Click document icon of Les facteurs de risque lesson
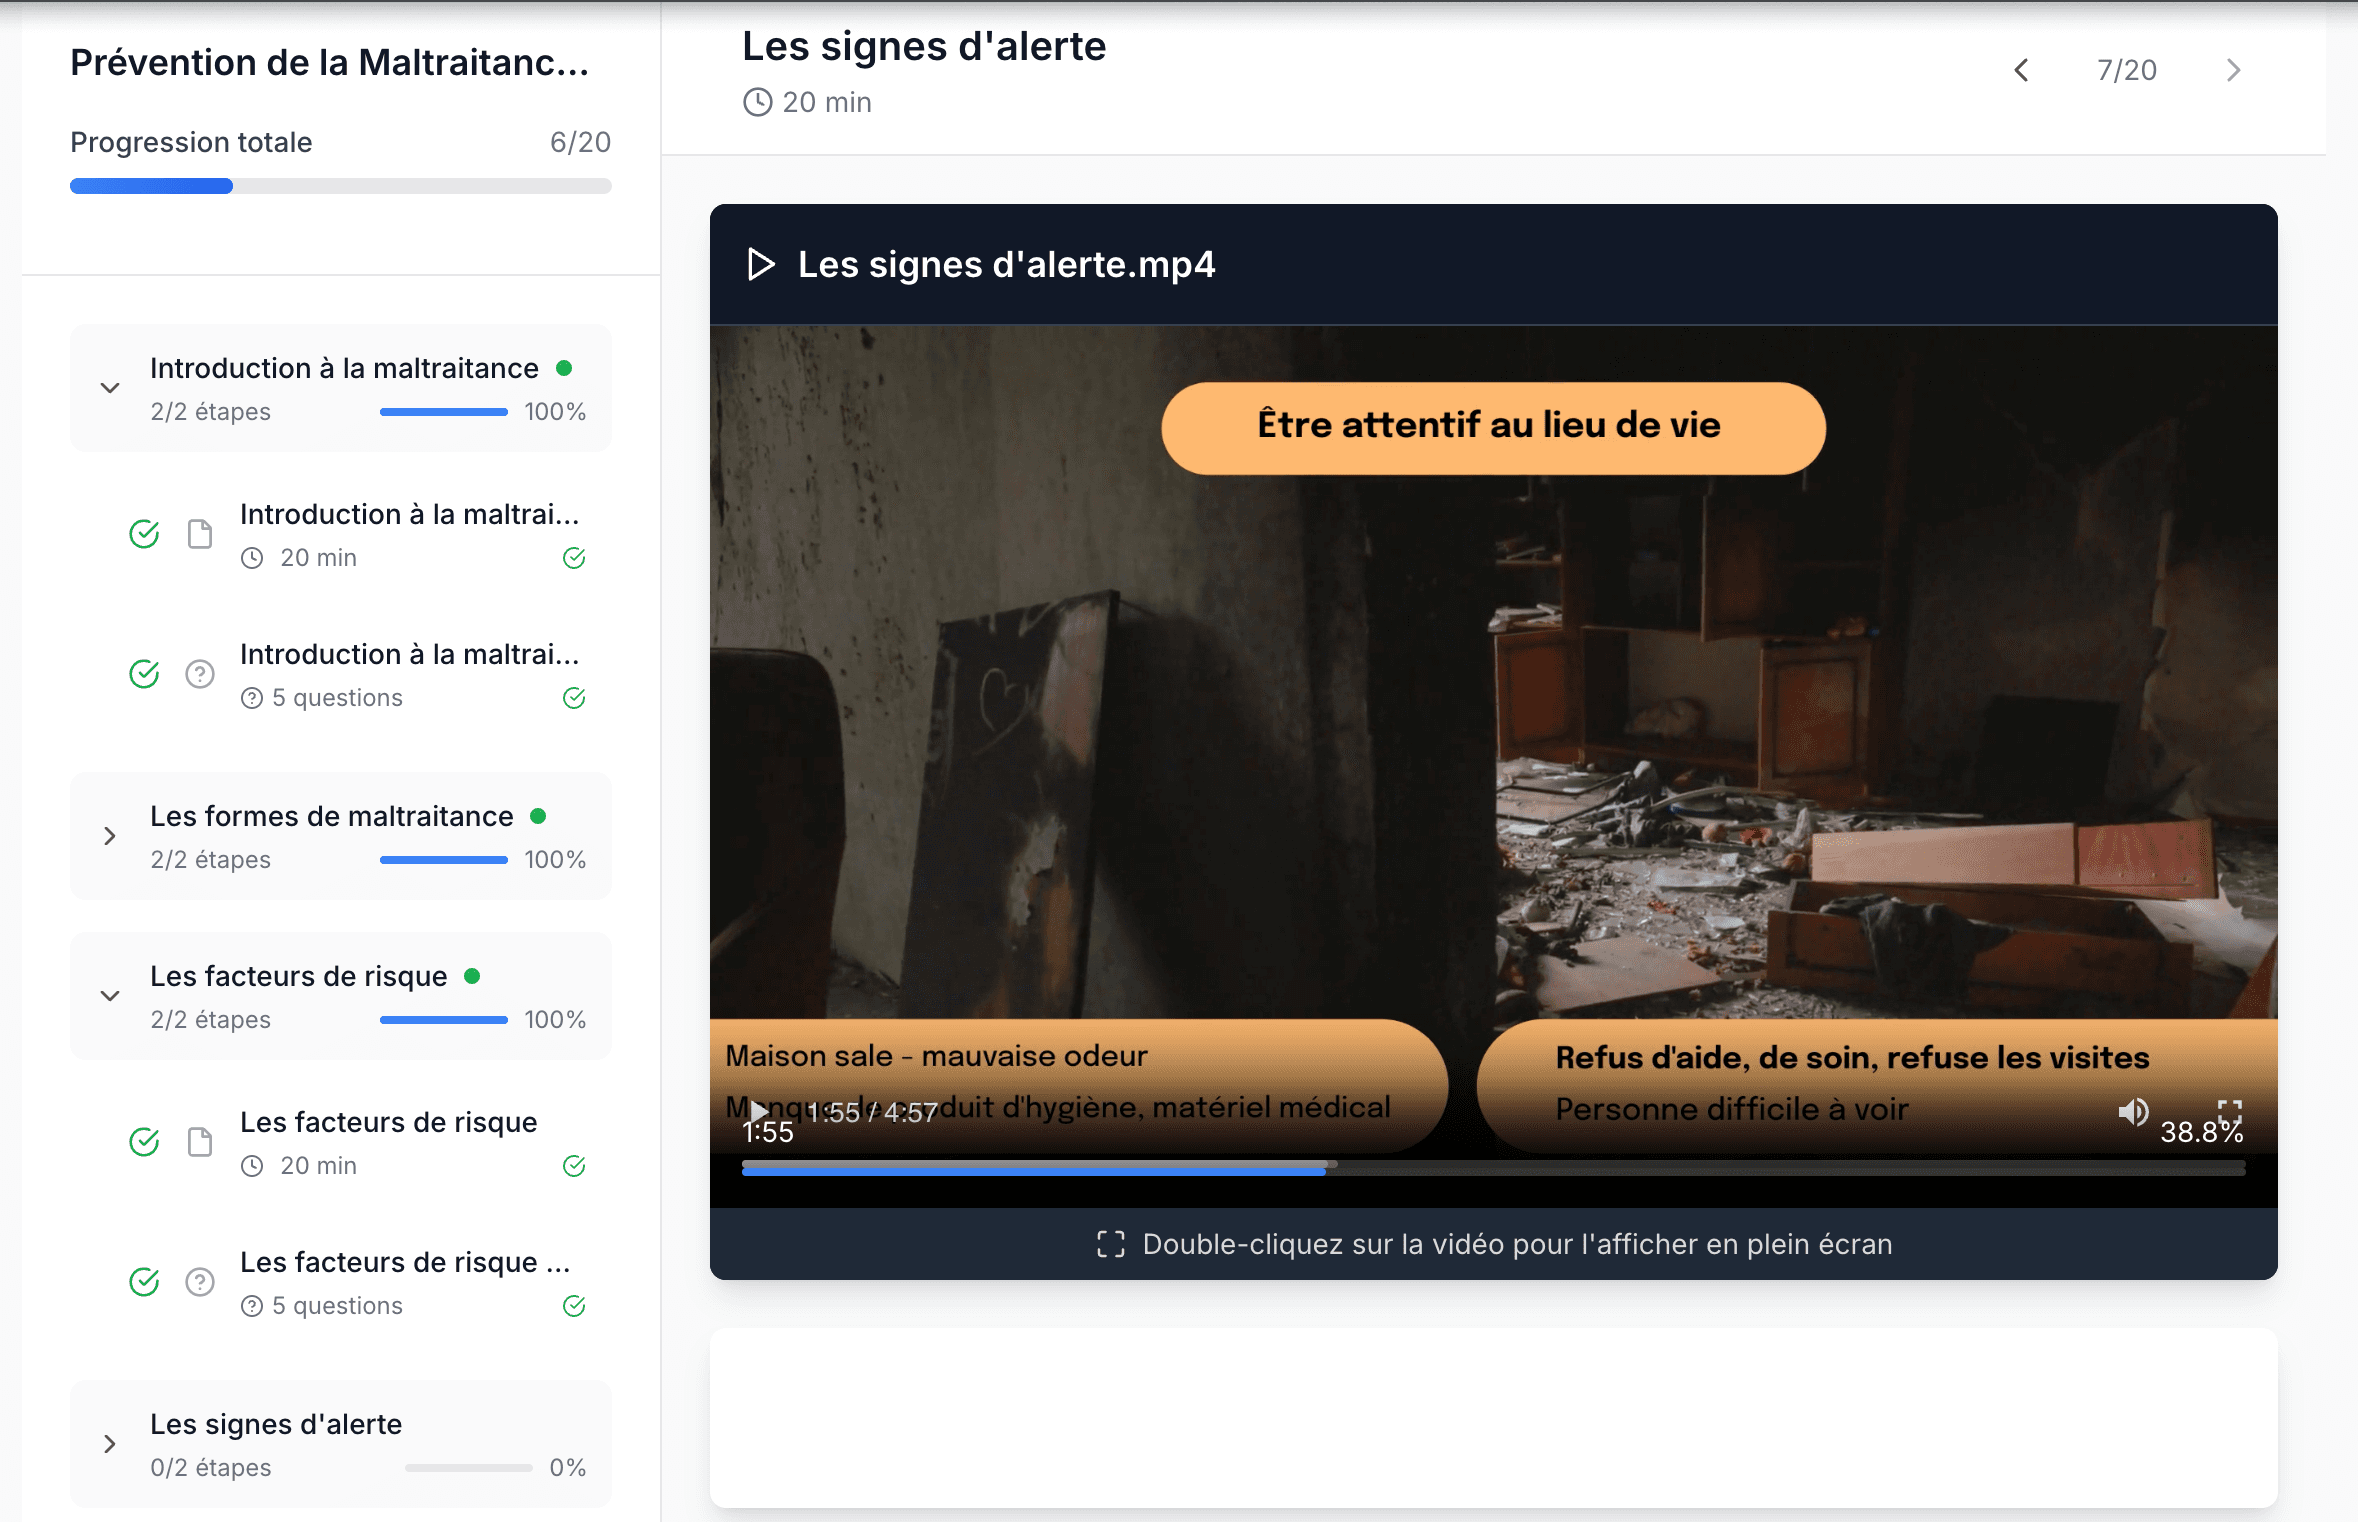The image size is (2358, 1522). (x=200, y=1142)
